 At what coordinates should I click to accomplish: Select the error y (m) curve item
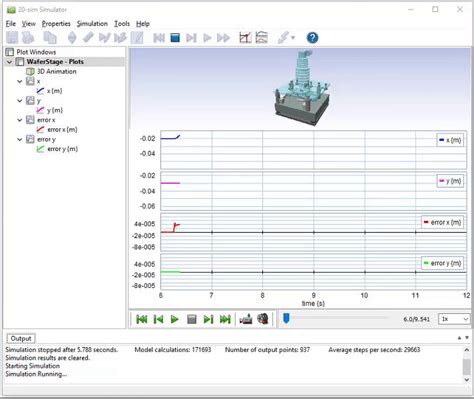62,149
